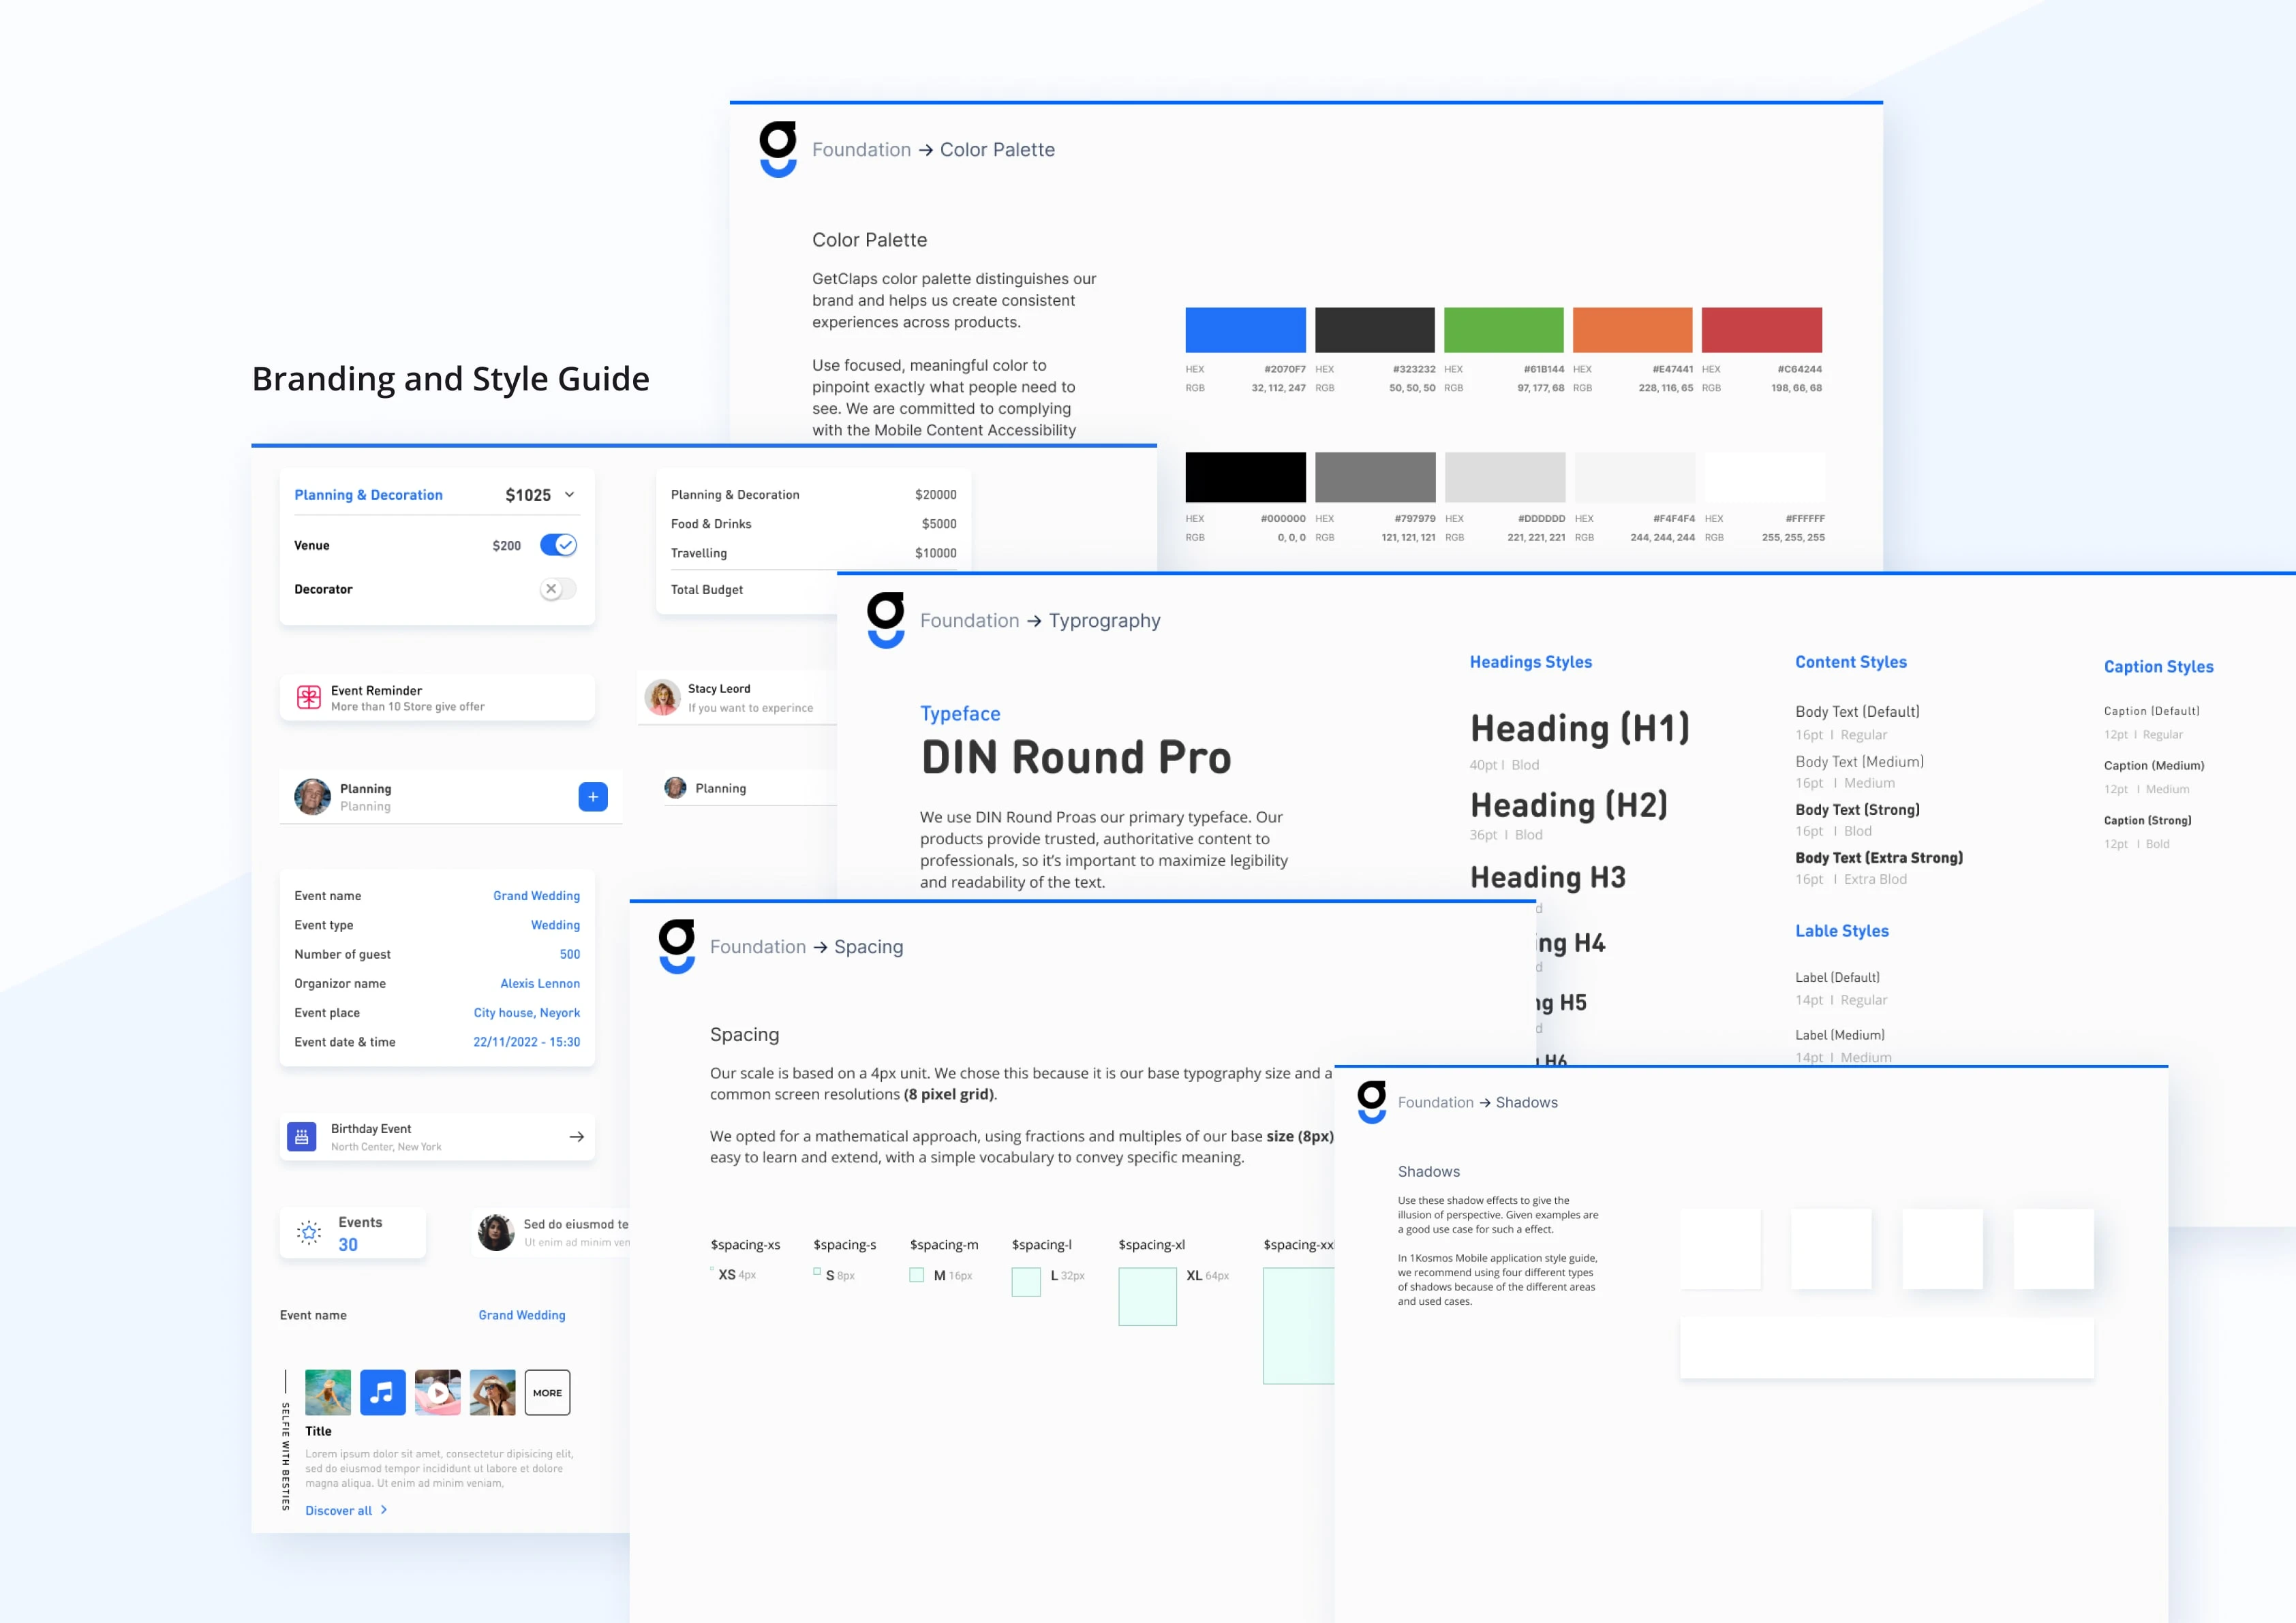Enable the Decorator toggle
Screen dimensions: 2296x1623
[557, 589]
